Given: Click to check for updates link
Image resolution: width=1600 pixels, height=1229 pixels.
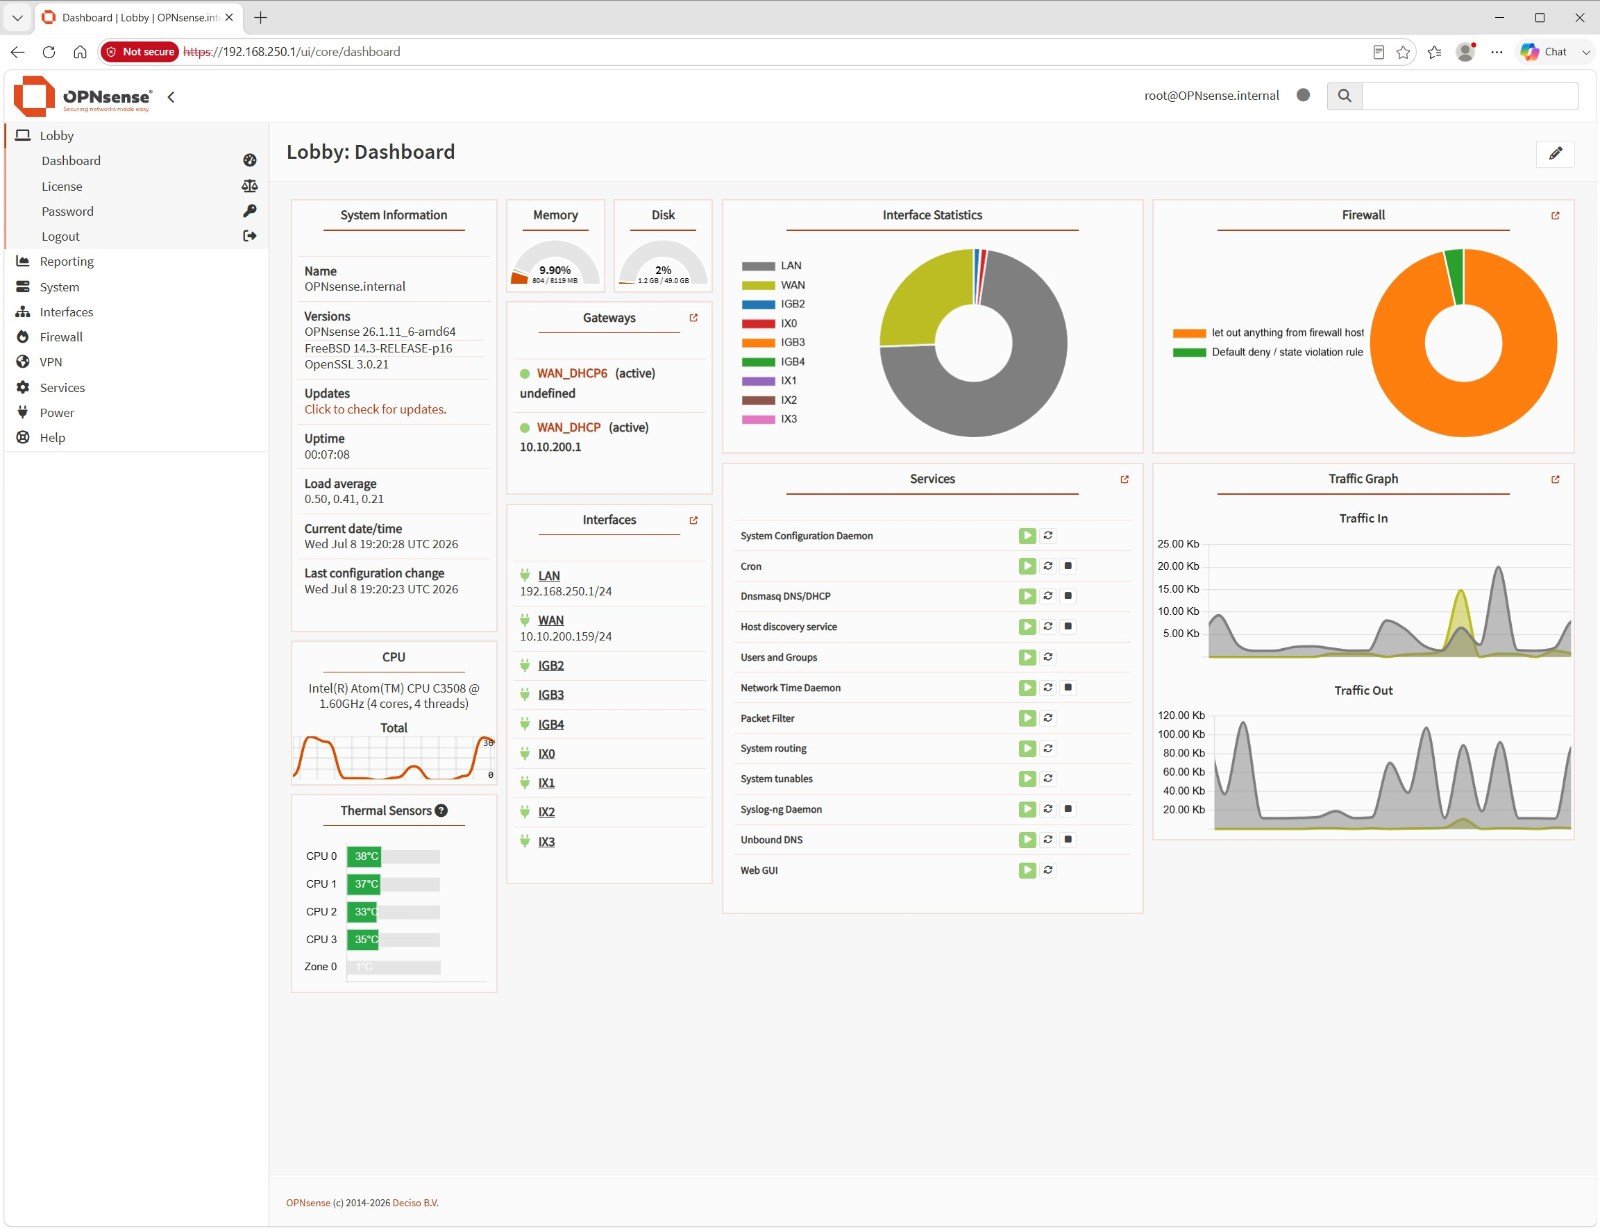Looking at the screenshot, I should (376, 410).
